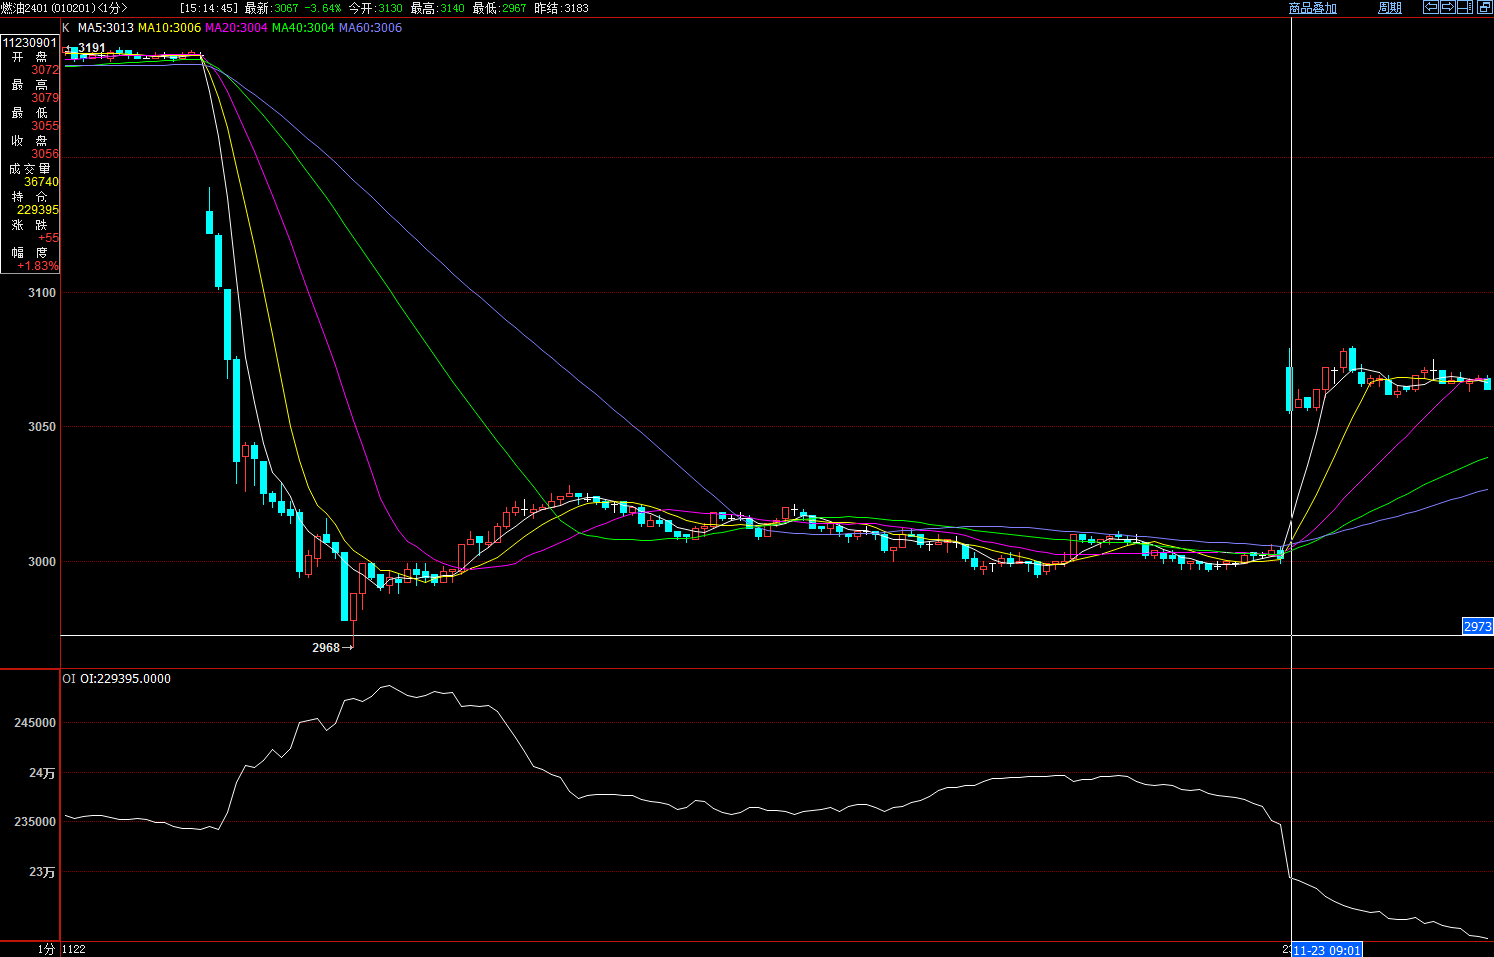Image resolution: width=1494 pixels, height=957 pixels.
Task: Click the 235000 open interest axis label
Action: tap(35, 822)
